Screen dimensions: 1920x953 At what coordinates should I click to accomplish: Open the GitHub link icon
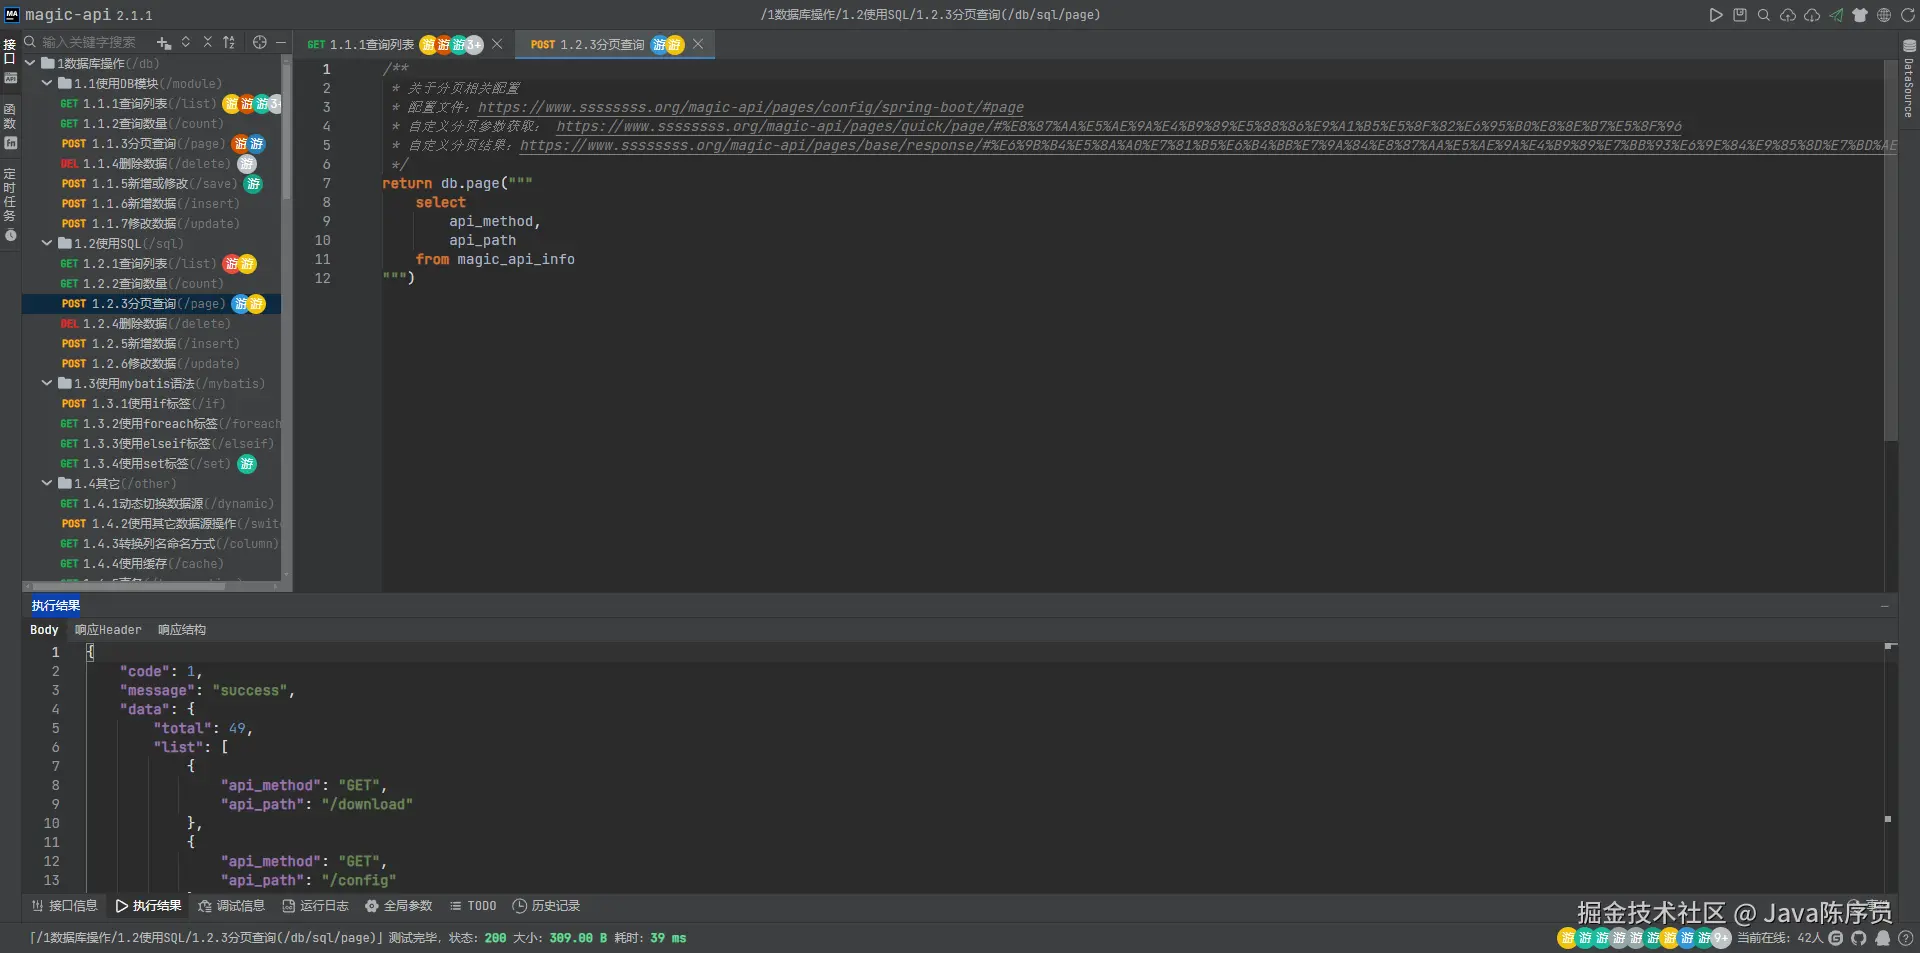1859,938
